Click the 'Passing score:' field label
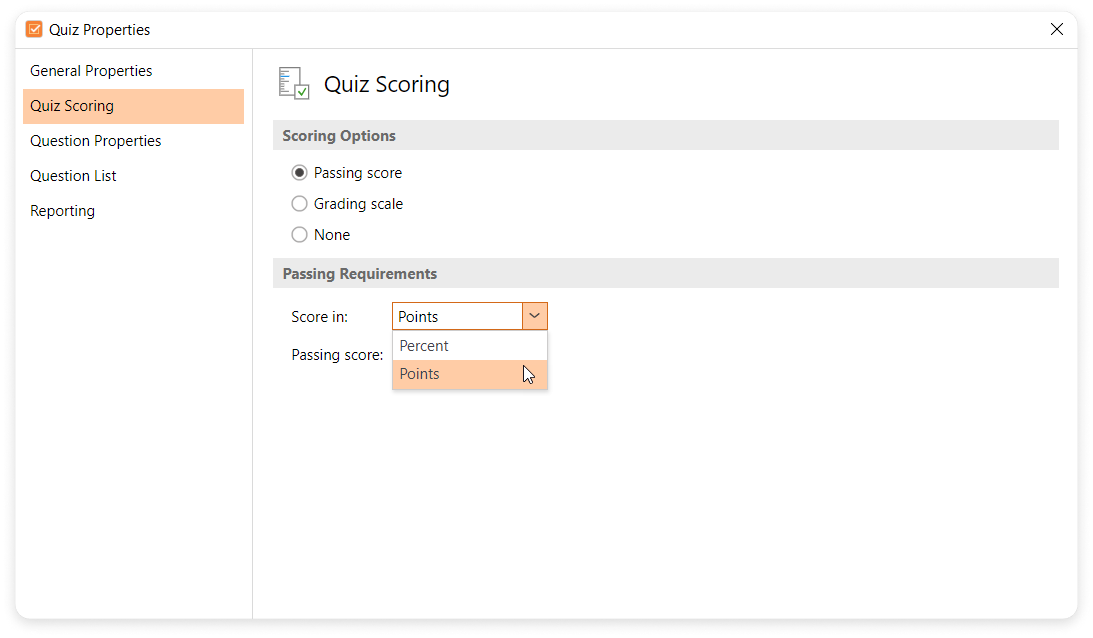 [x=337, y=355]
